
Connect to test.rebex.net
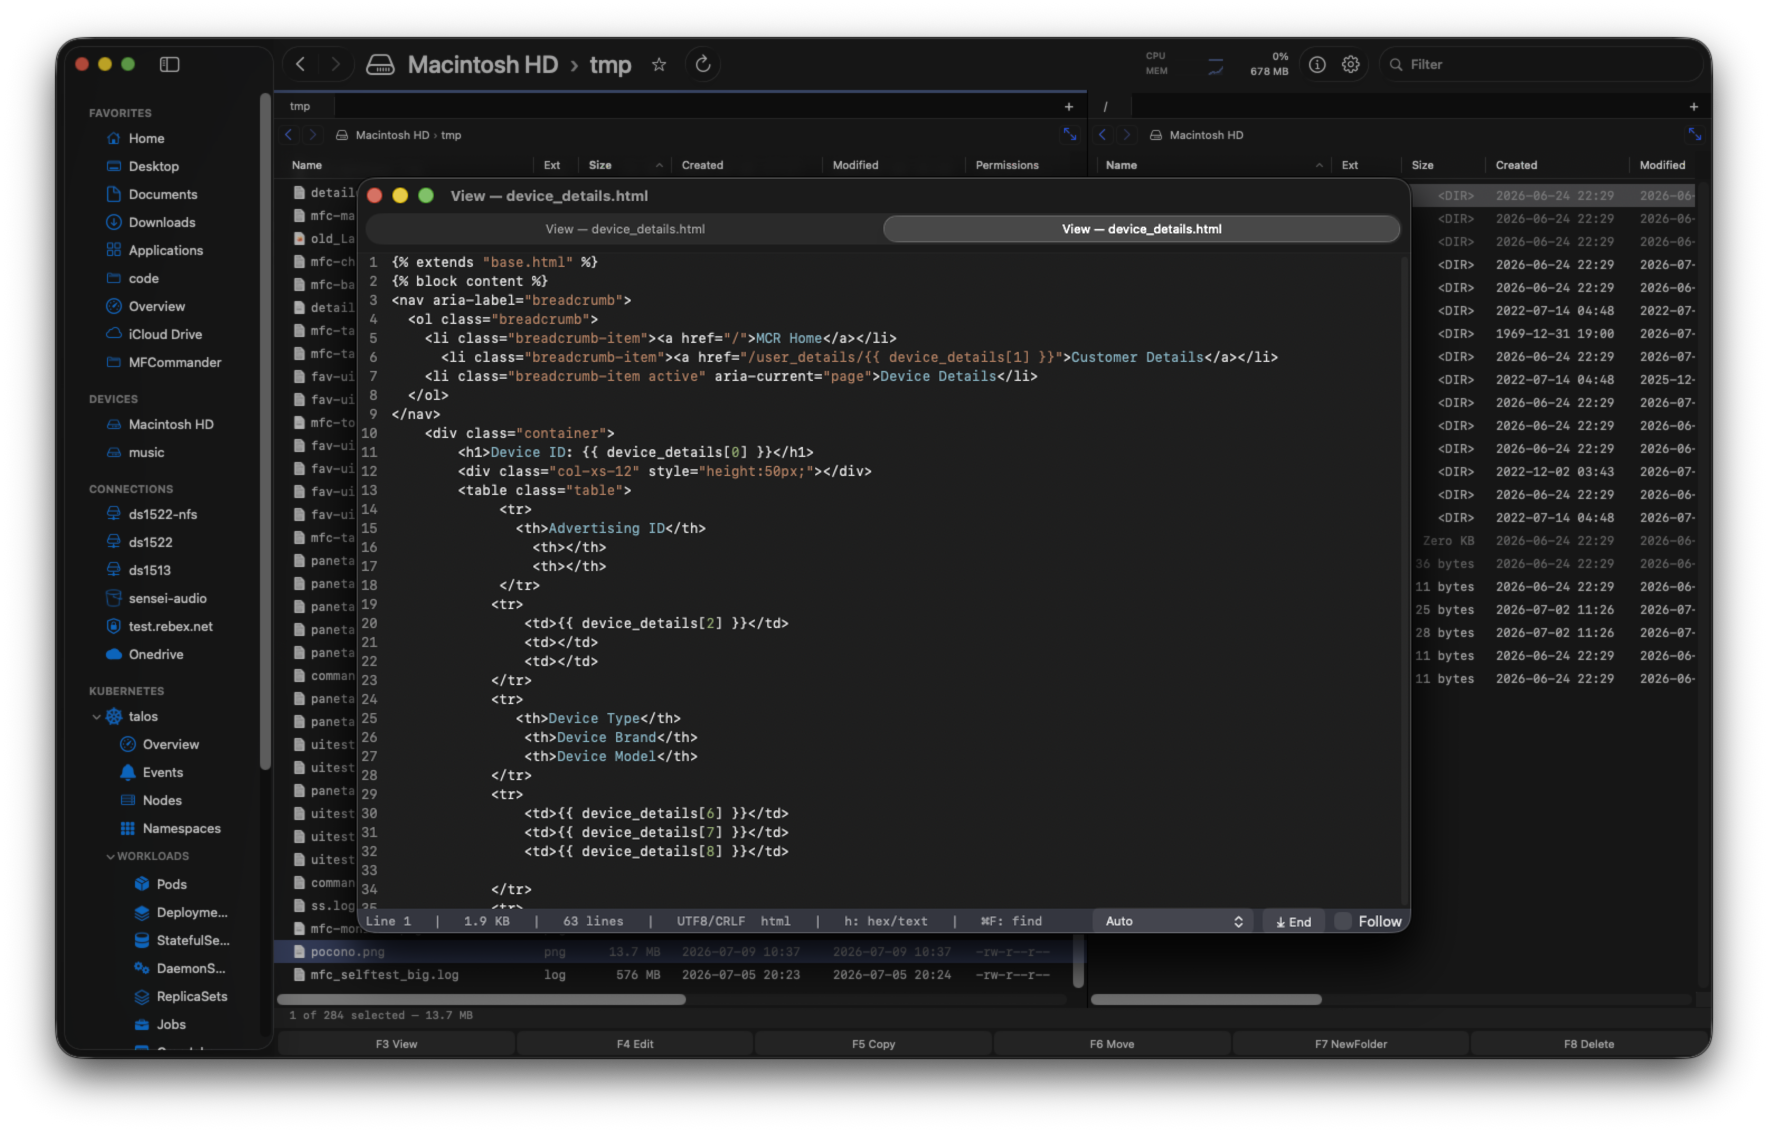coord(170,626)
